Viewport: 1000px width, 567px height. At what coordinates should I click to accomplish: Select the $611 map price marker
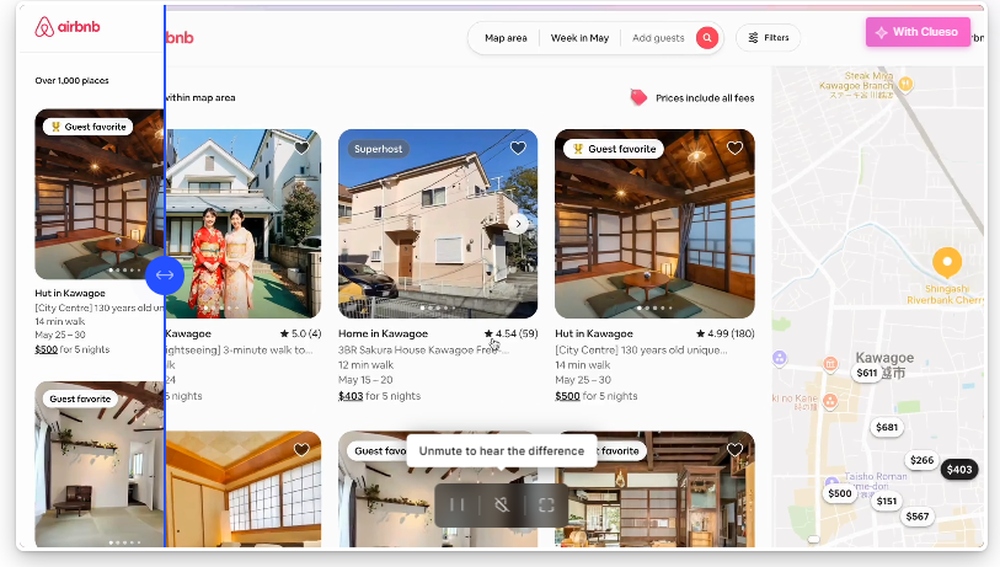866,373
